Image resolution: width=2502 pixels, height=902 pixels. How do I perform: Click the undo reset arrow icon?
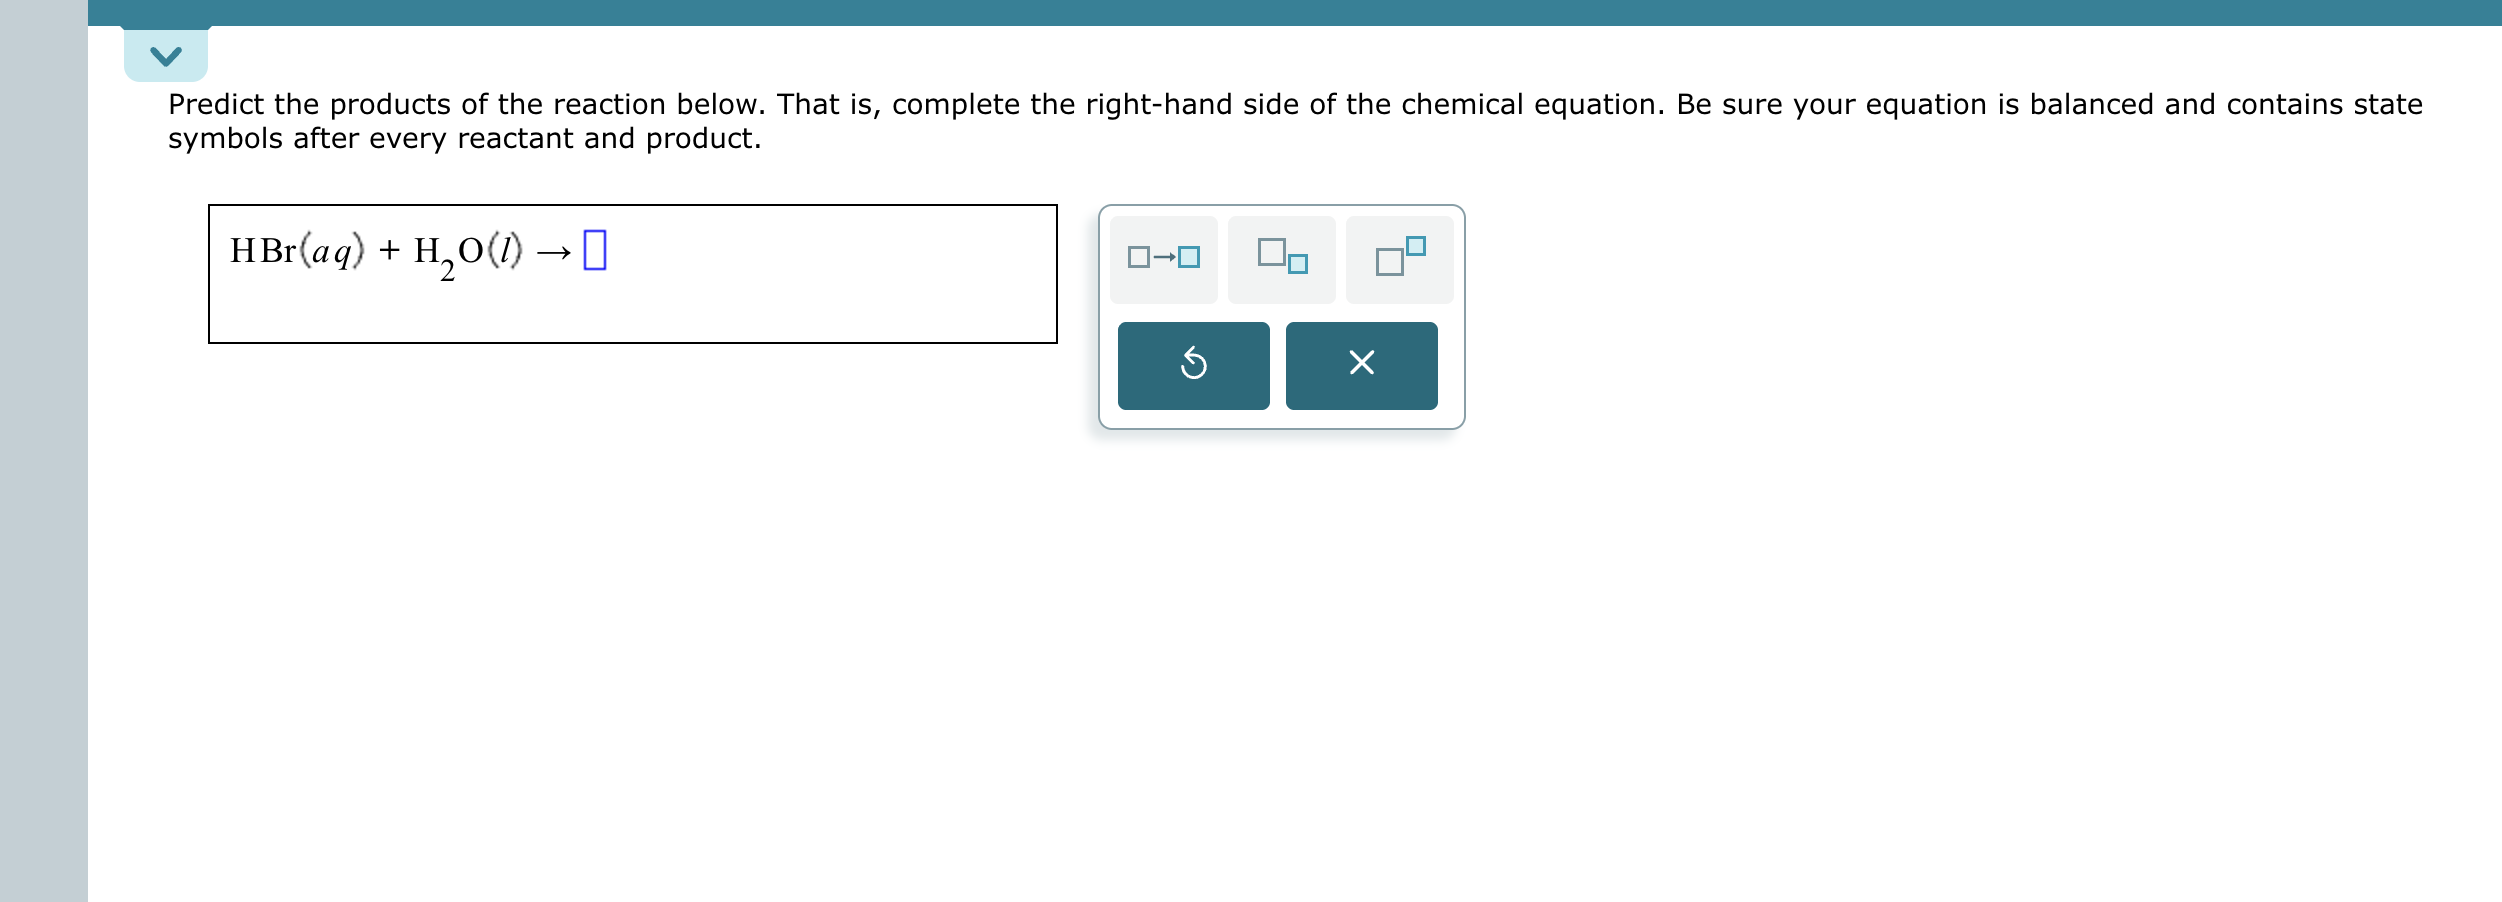(x=1192, y=365)
